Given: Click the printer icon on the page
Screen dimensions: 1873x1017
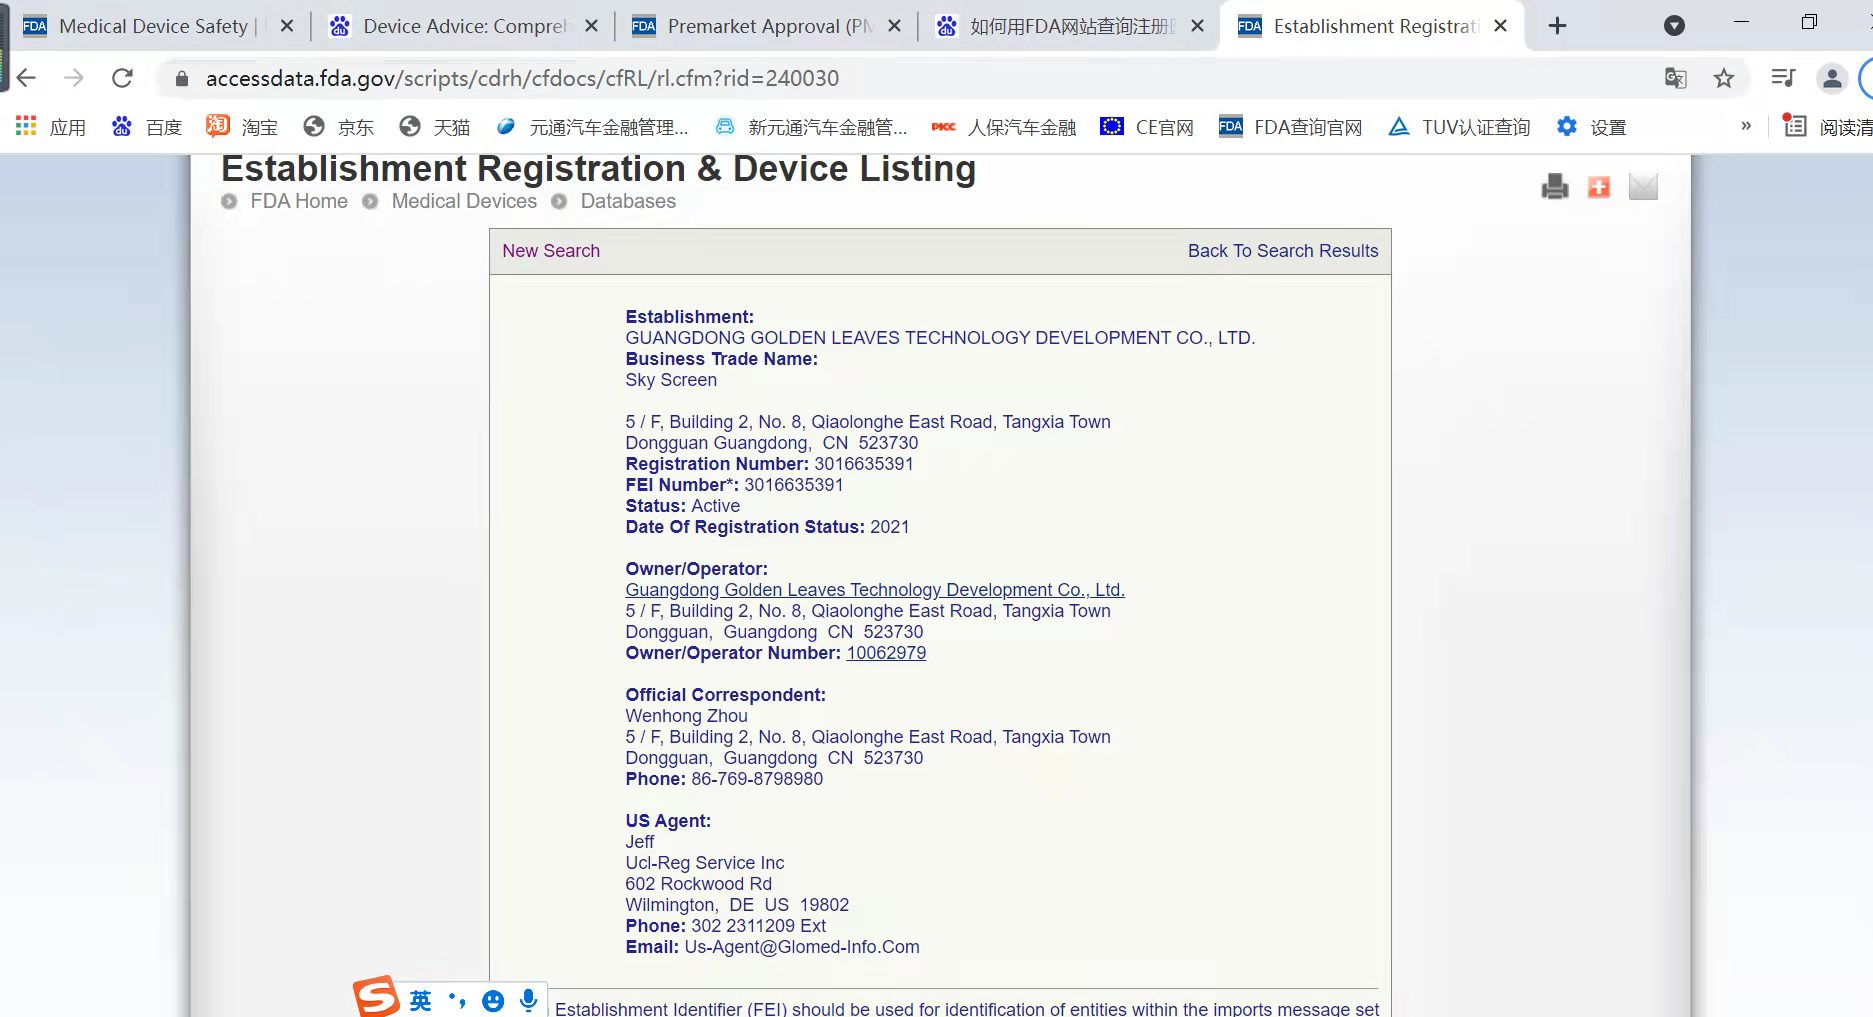Looking at the screenshot, I should click(x=1554, y=187).
